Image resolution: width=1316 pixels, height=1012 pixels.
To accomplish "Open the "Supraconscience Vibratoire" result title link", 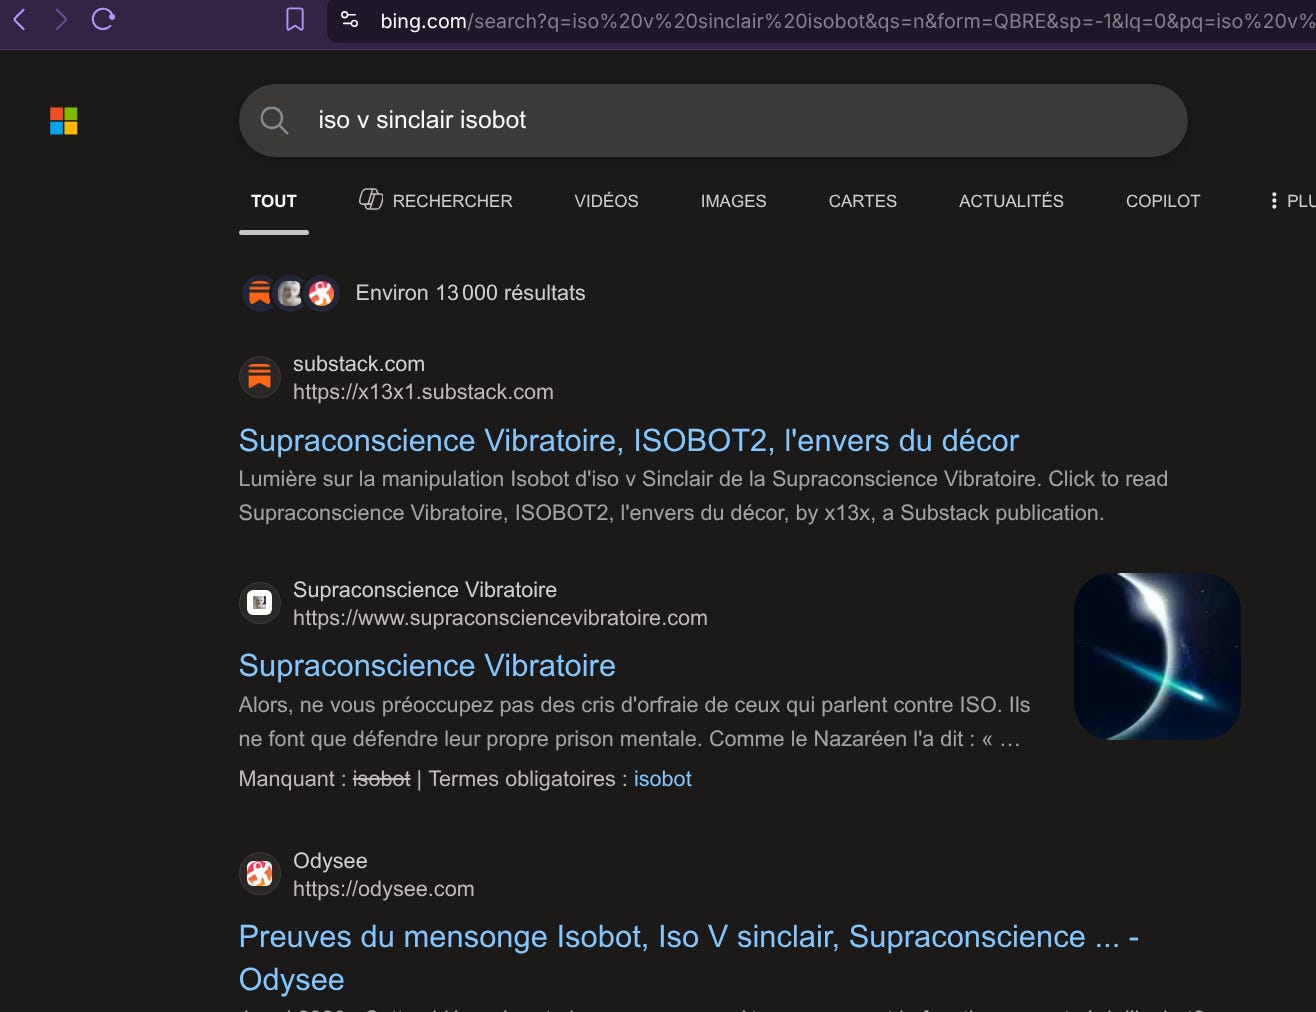I will (427, 666).
